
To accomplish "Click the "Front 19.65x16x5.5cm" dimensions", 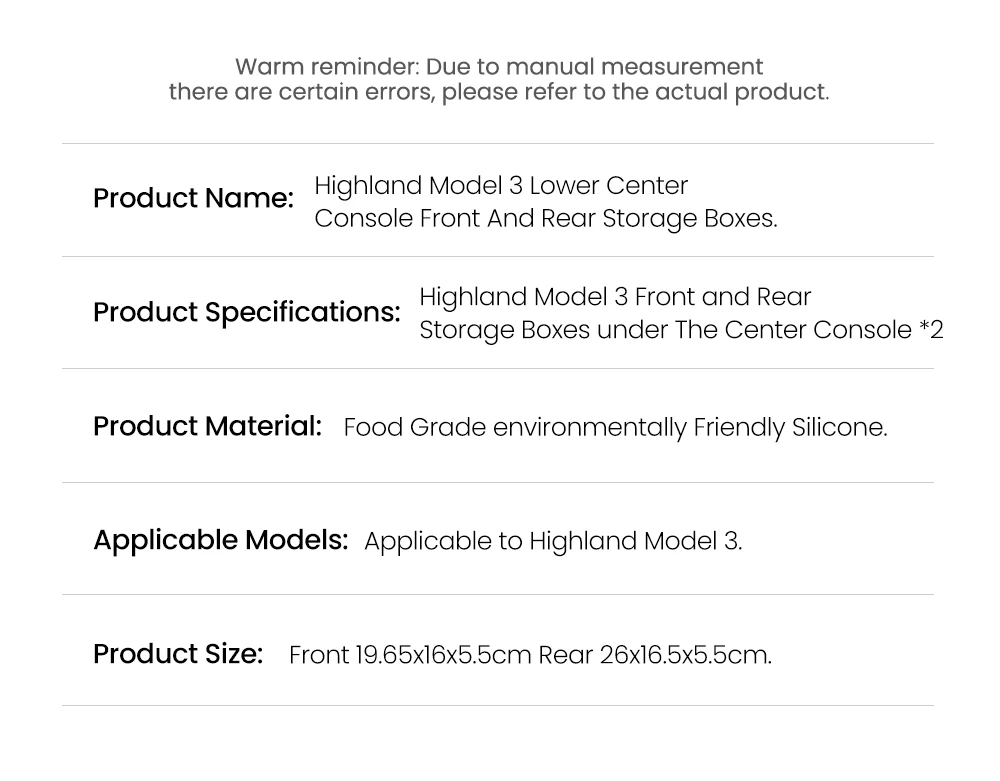I will 410,656.
